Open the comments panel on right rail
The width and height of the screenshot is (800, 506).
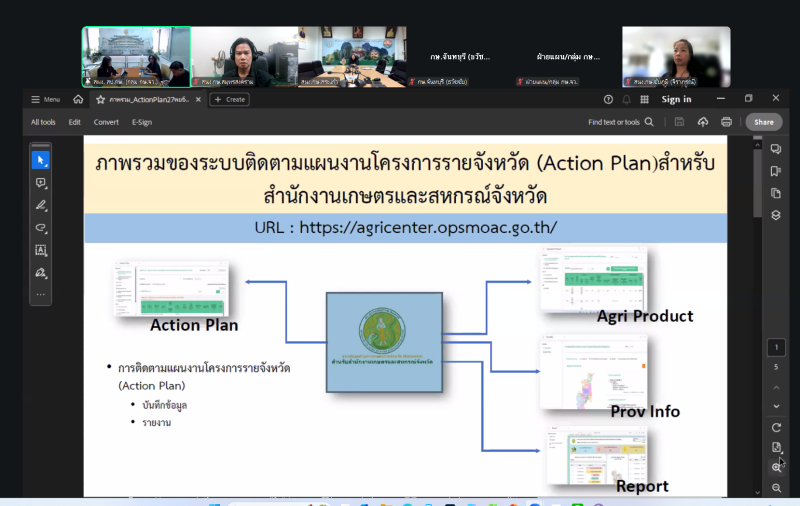(x=776, y=149)
